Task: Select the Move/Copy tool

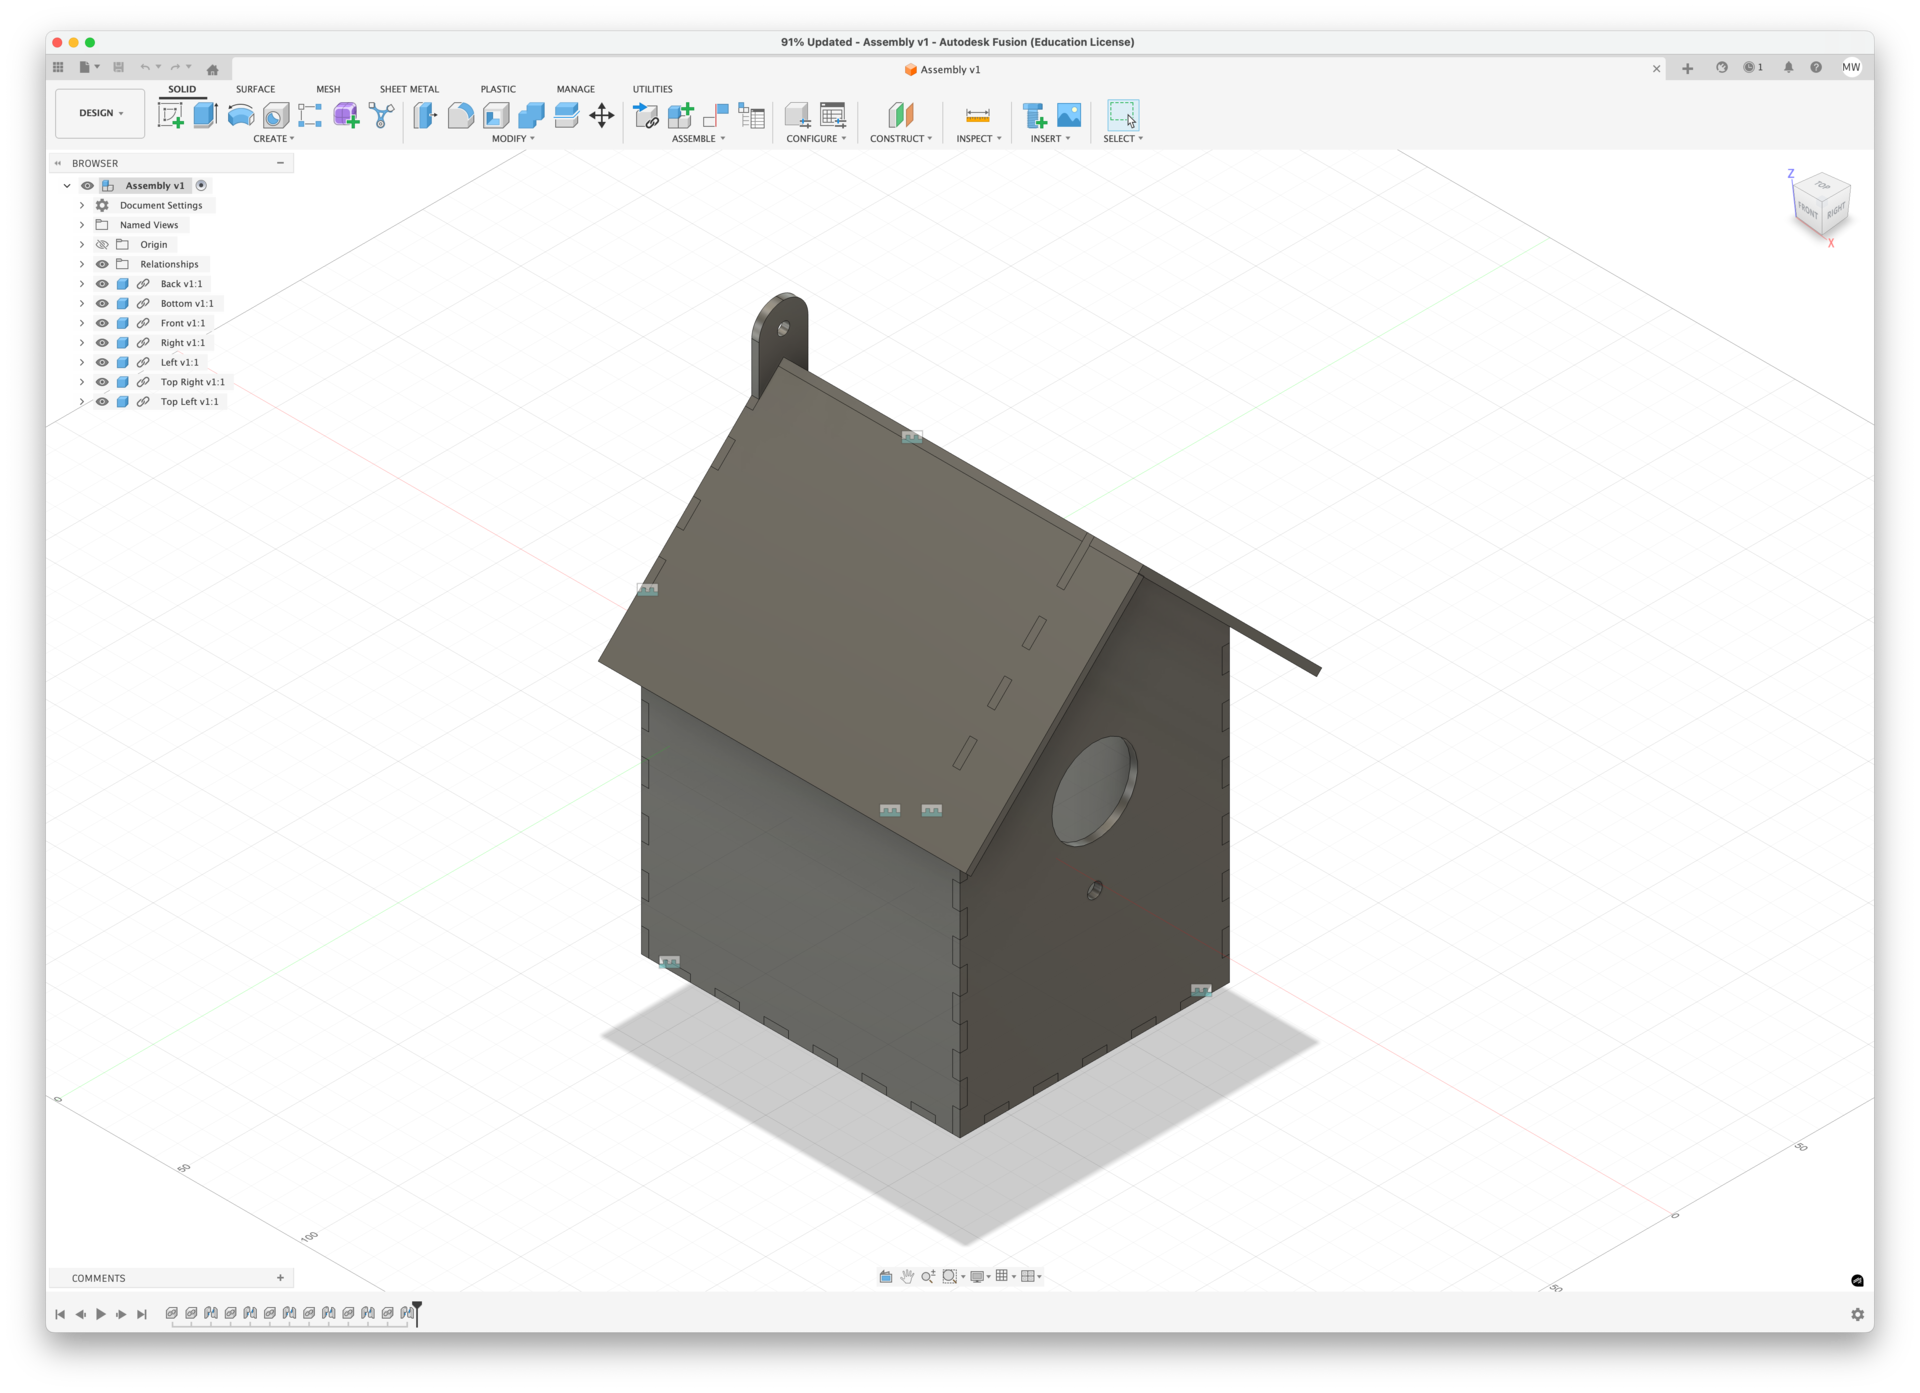Action: pyautogui.click(x=602, y=115)
